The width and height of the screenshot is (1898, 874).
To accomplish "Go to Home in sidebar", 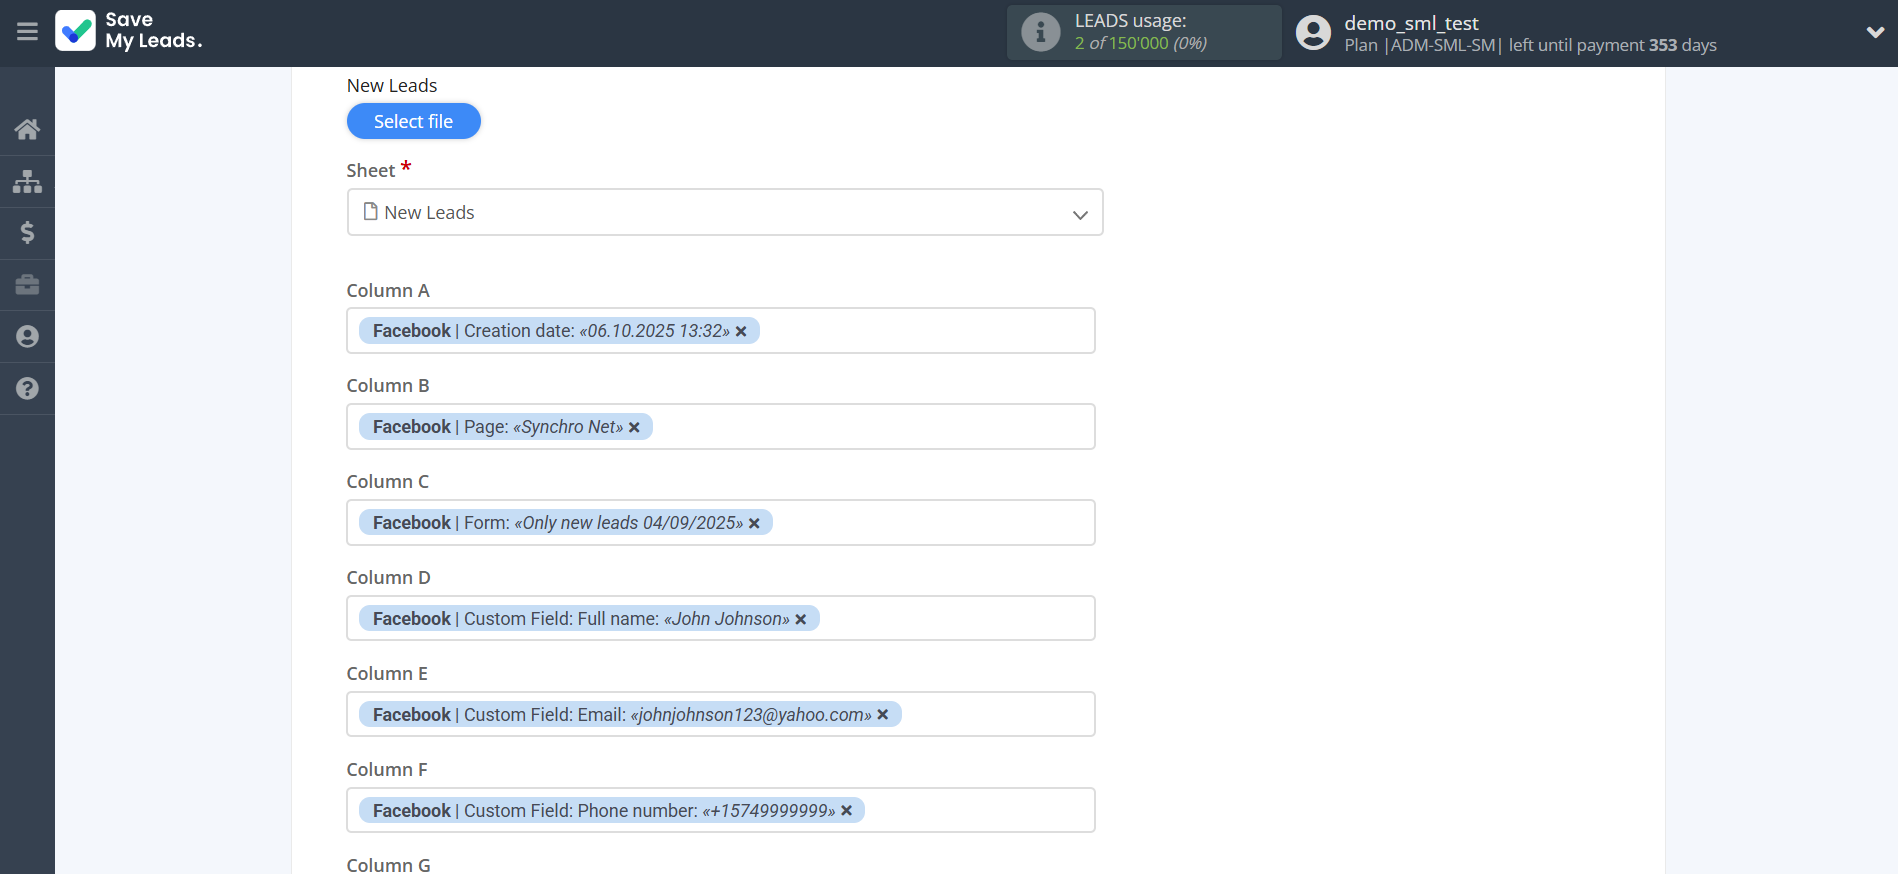I will pyautogui.click(x=27, y=129).
